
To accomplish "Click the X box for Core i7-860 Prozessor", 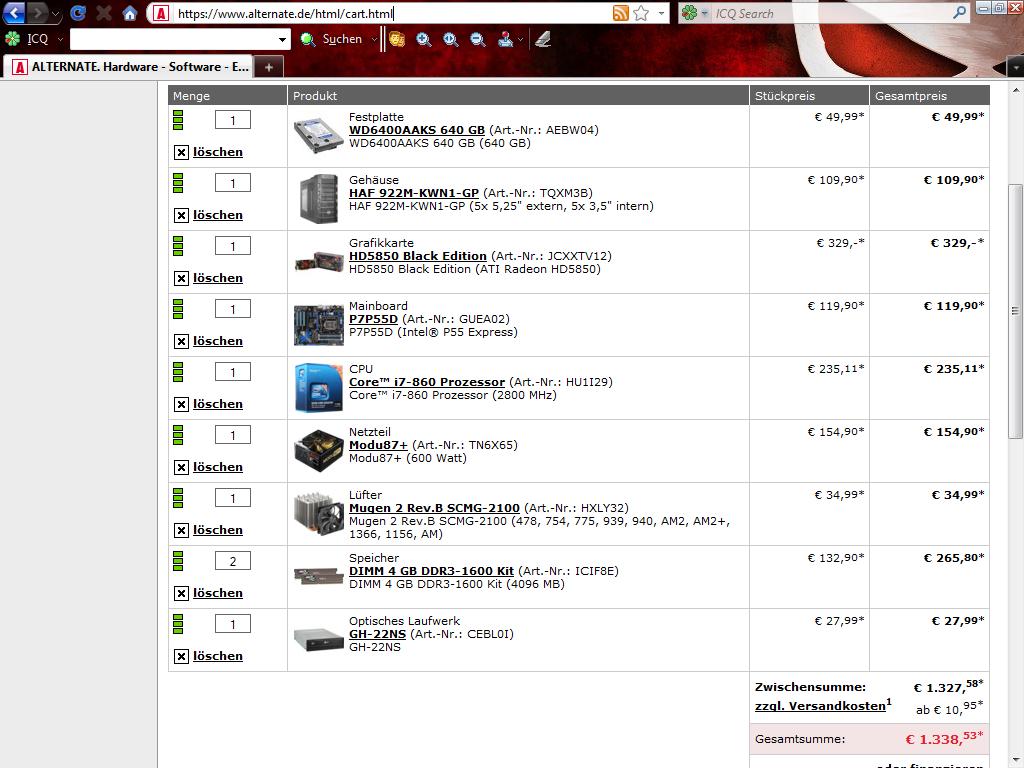I will click(182, 405).
